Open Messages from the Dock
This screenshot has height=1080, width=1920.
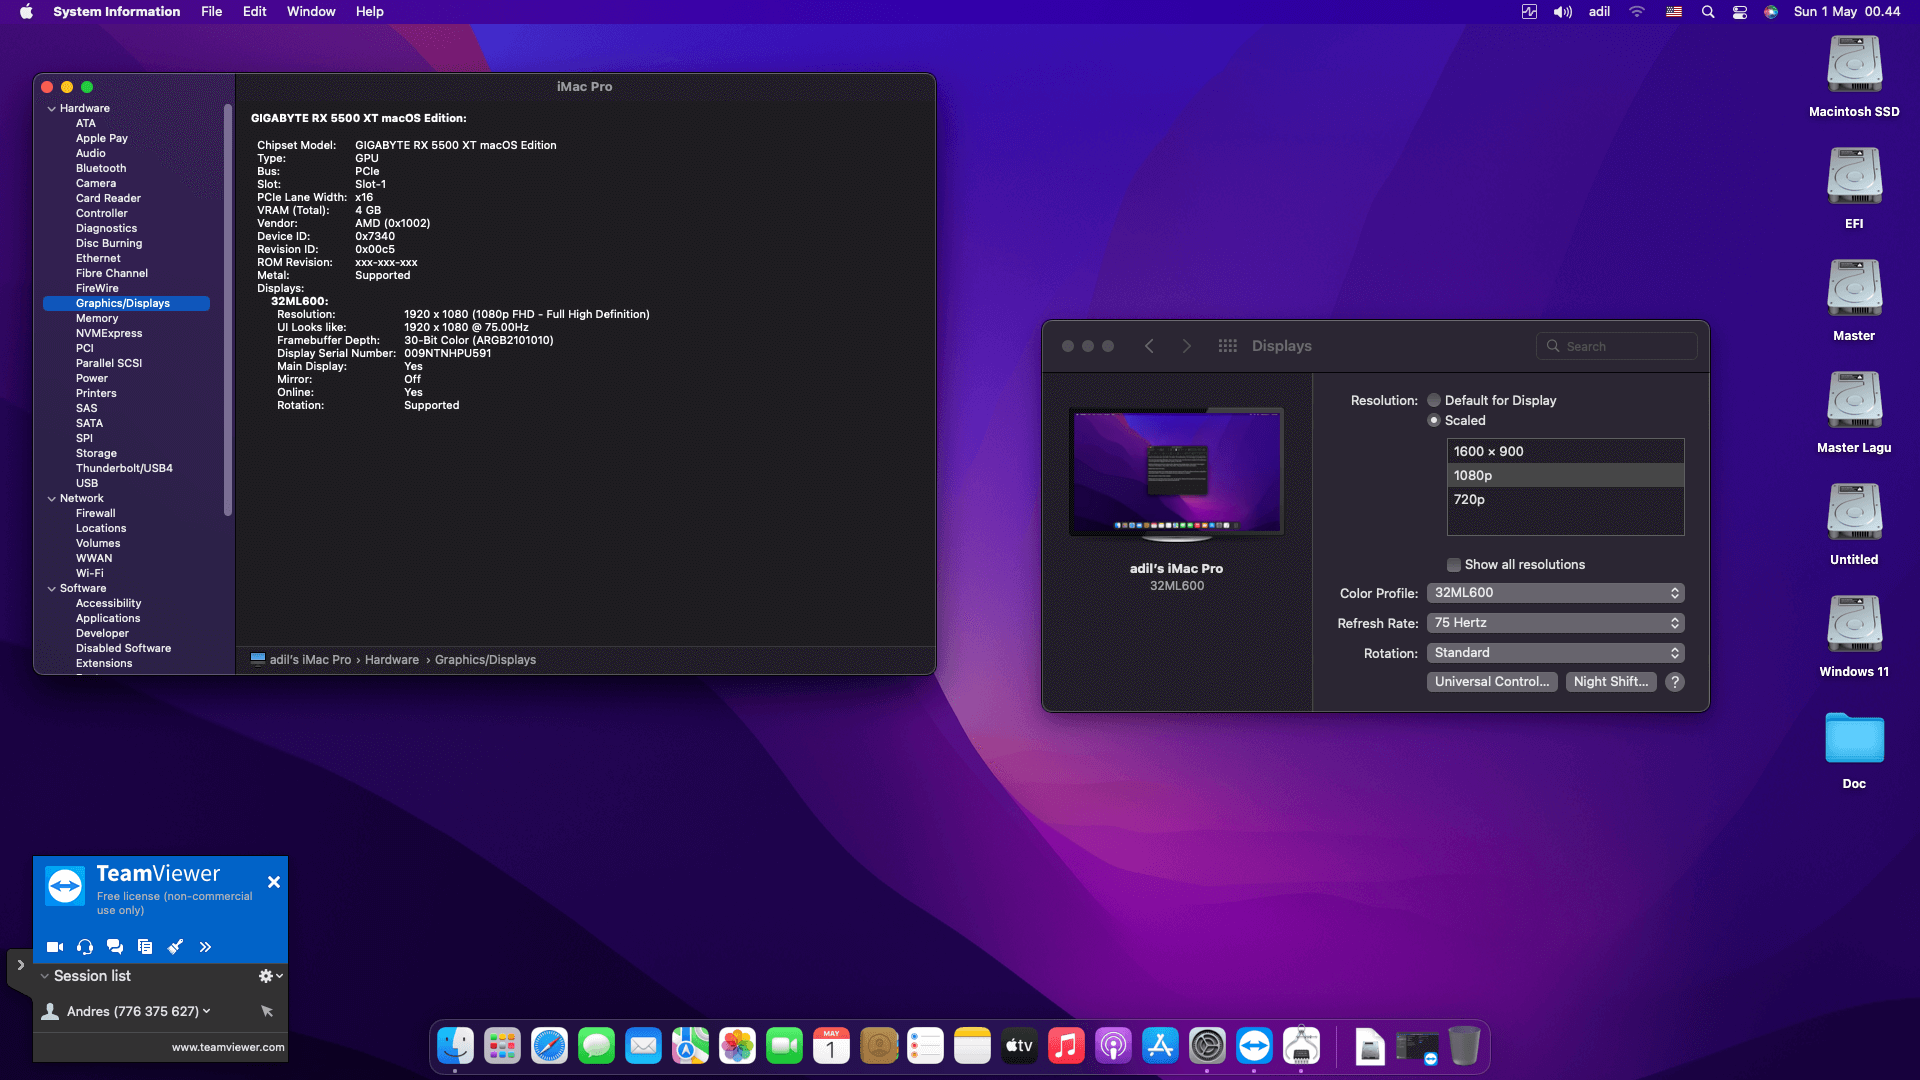(x=596, y=1046)
